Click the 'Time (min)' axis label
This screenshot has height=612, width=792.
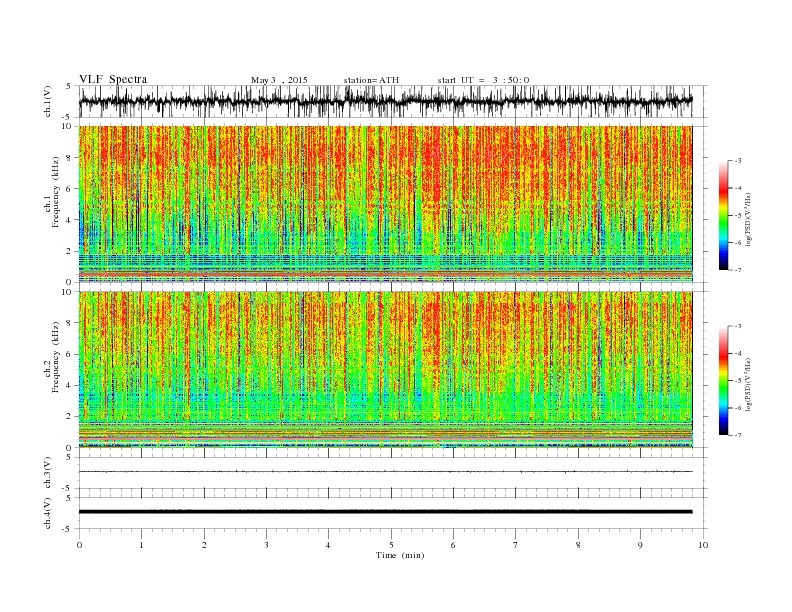400,555
